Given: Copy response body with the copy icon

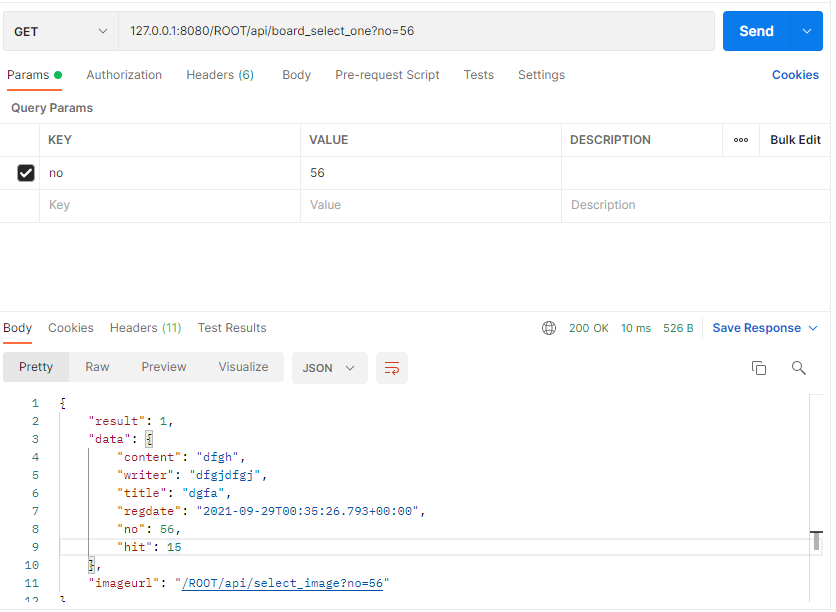Looking at the screenshot, I should (759, 368).
